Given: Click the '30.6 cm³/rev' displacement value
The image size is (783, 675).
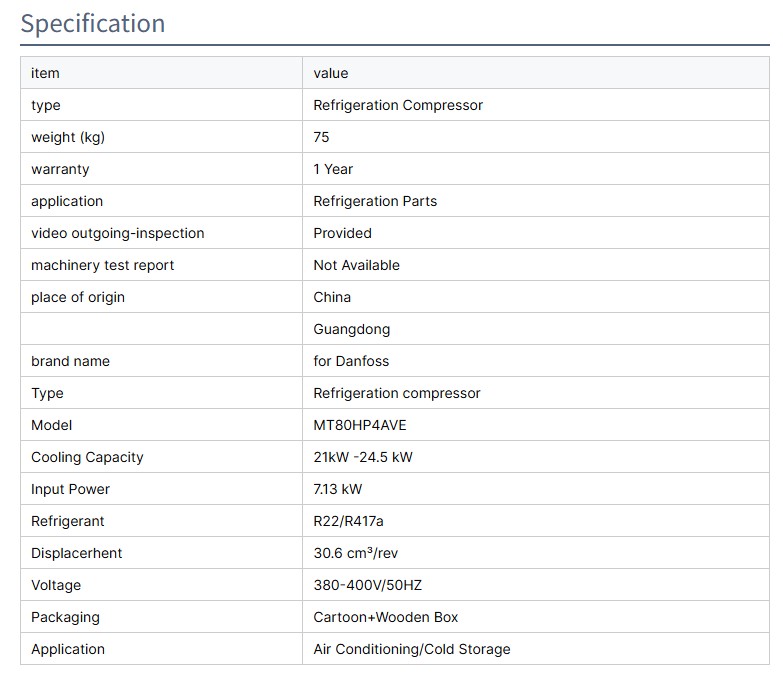Looking at the screenshot, I should click(356, 553).
